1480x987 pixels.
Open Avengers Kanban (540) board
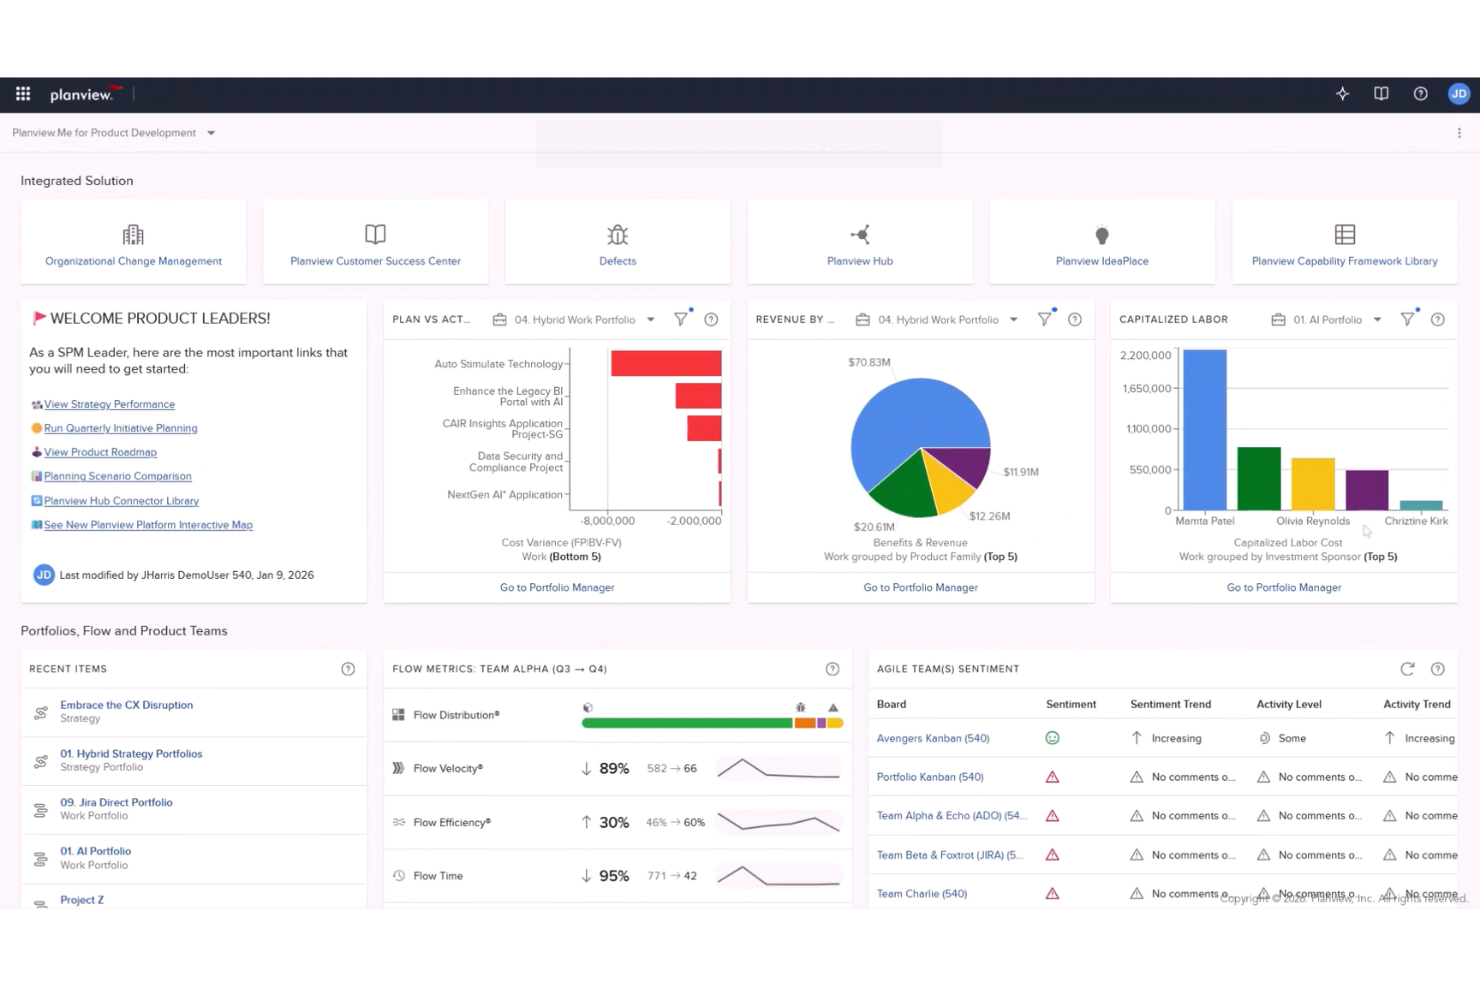point(933,738)
